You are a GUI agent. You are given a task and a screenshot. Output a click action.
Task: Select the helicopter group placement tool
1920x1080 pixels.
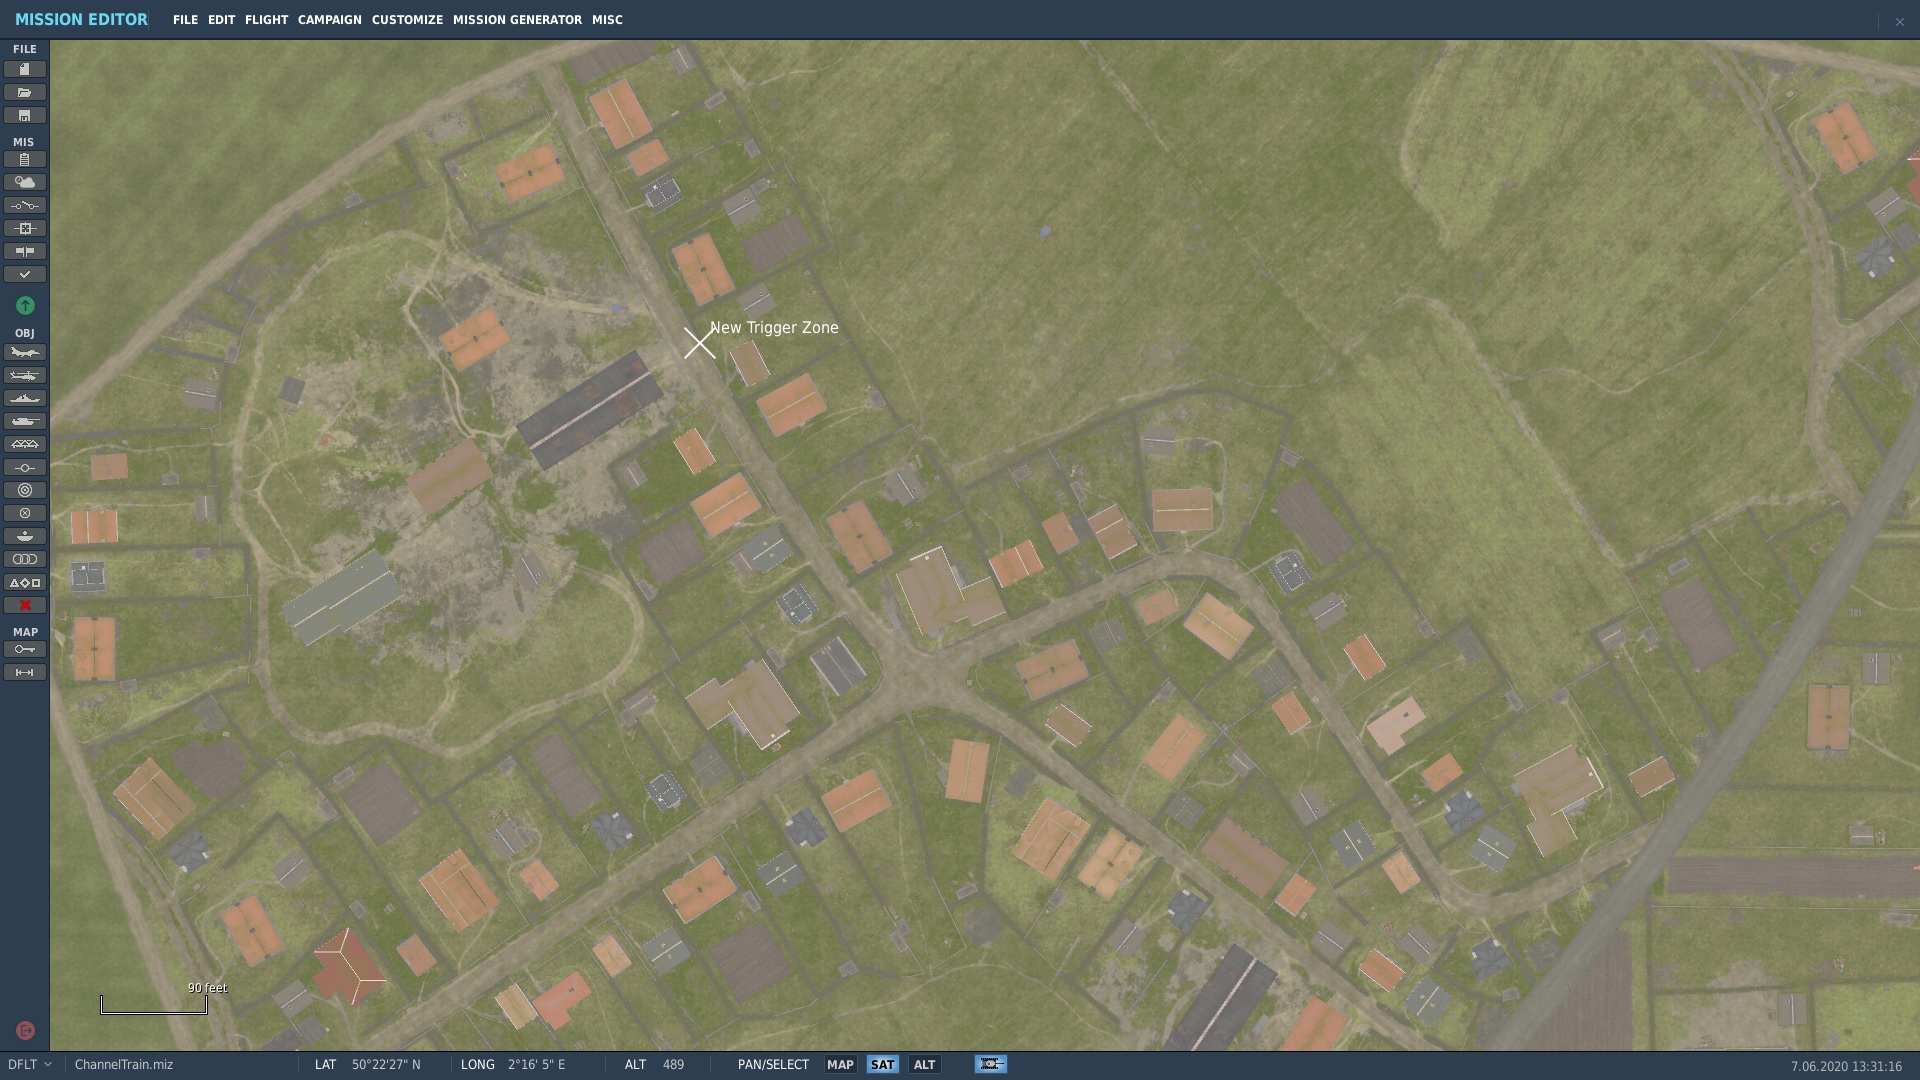tap(25, 375)
